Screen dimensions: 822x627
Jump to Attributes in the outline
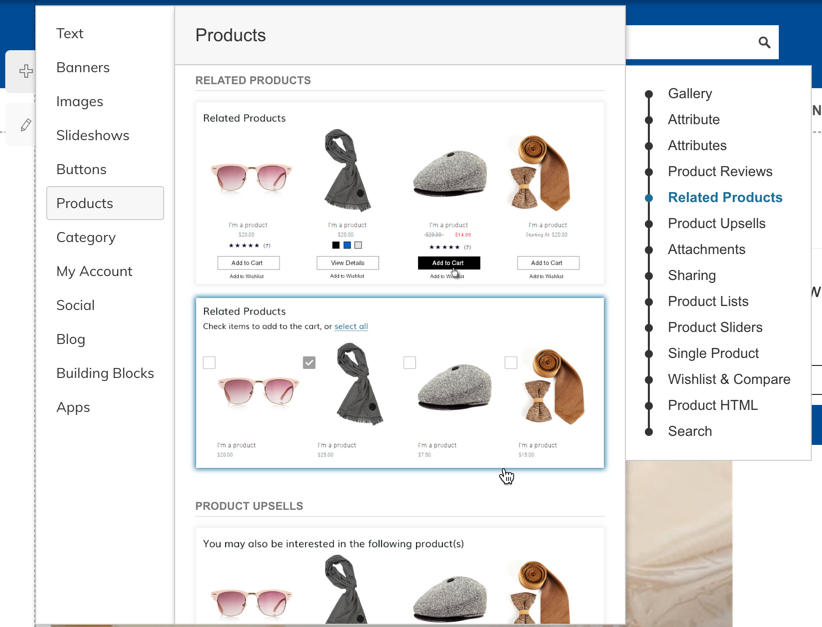(697, 145)
